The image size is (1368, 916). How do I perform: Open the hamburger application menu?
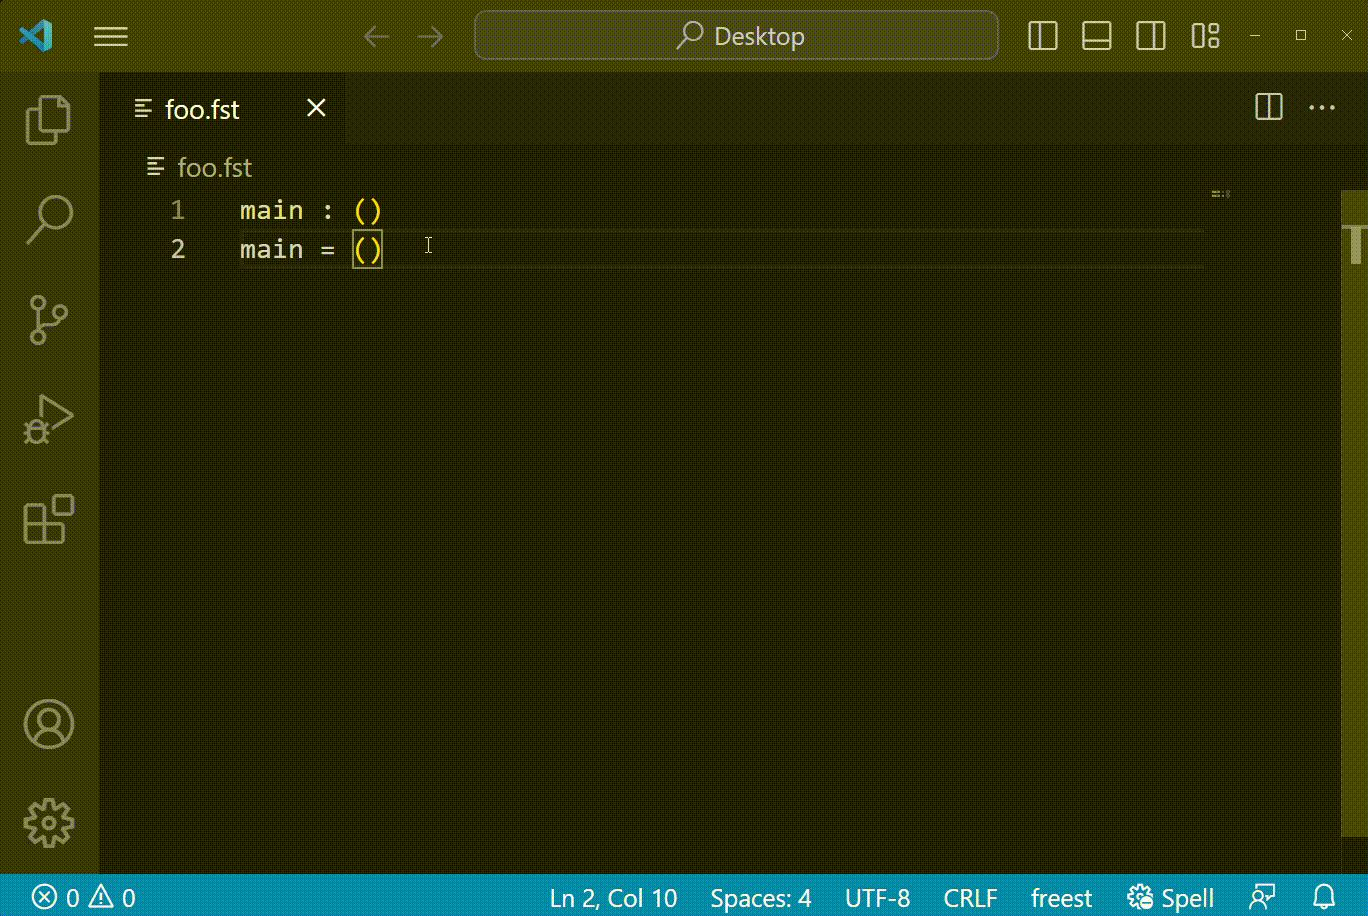(110, 36)
